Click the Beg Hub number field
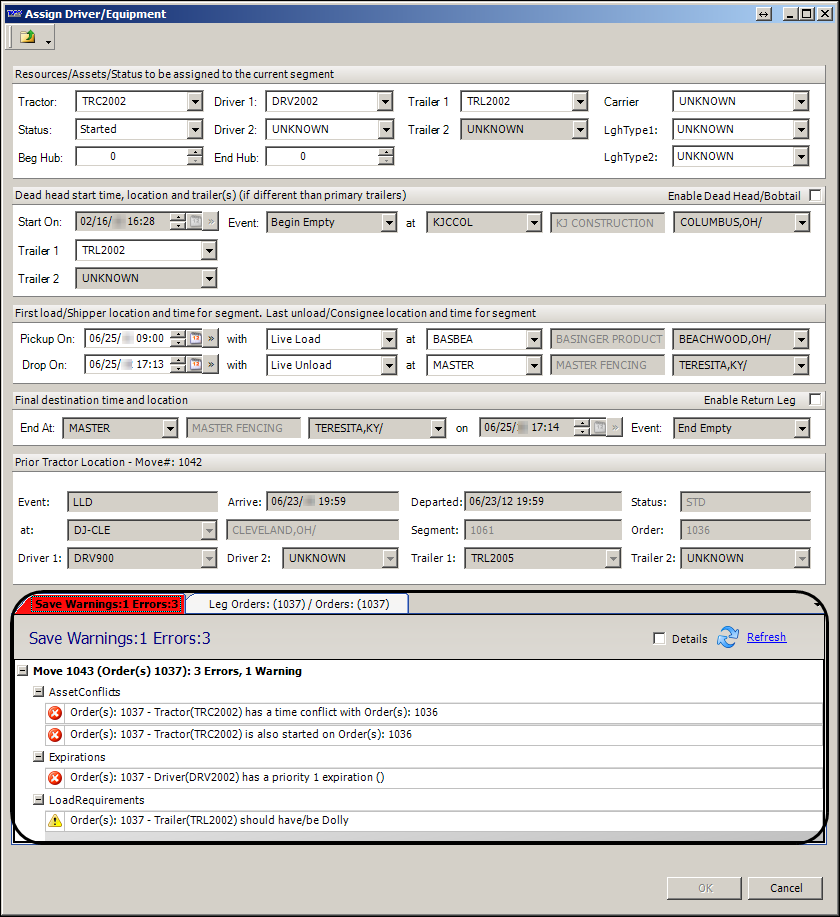 tap(131, 157)
